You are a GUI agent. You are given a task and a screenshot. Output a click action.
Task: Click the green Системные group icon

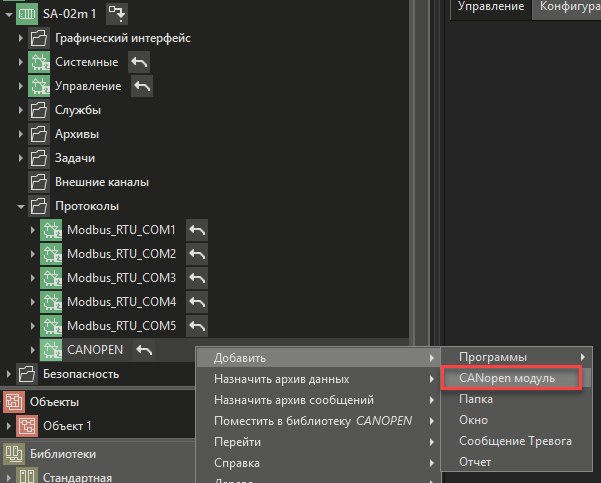(x=39, y=62)
